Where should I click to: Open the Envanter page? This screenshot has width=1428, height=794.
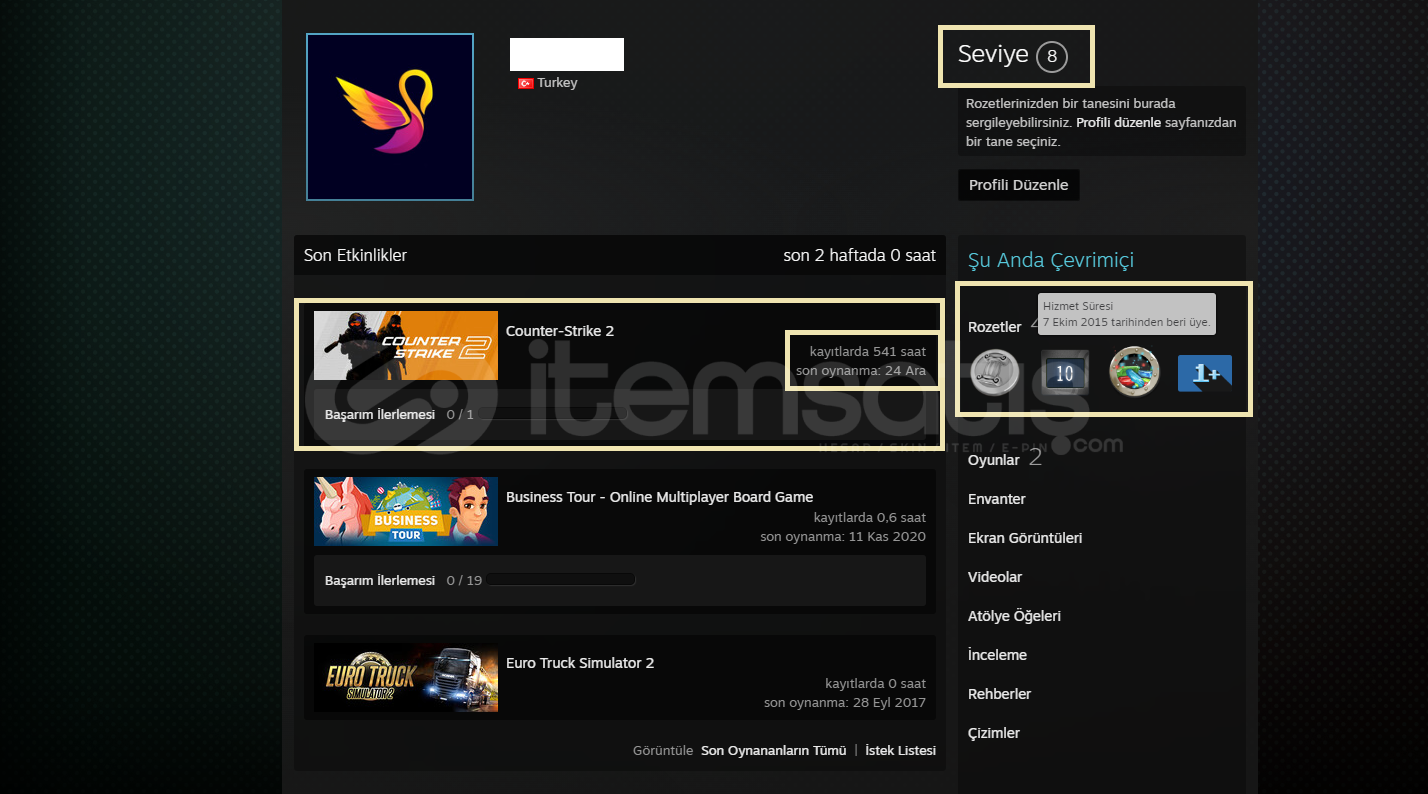(997, 499)
